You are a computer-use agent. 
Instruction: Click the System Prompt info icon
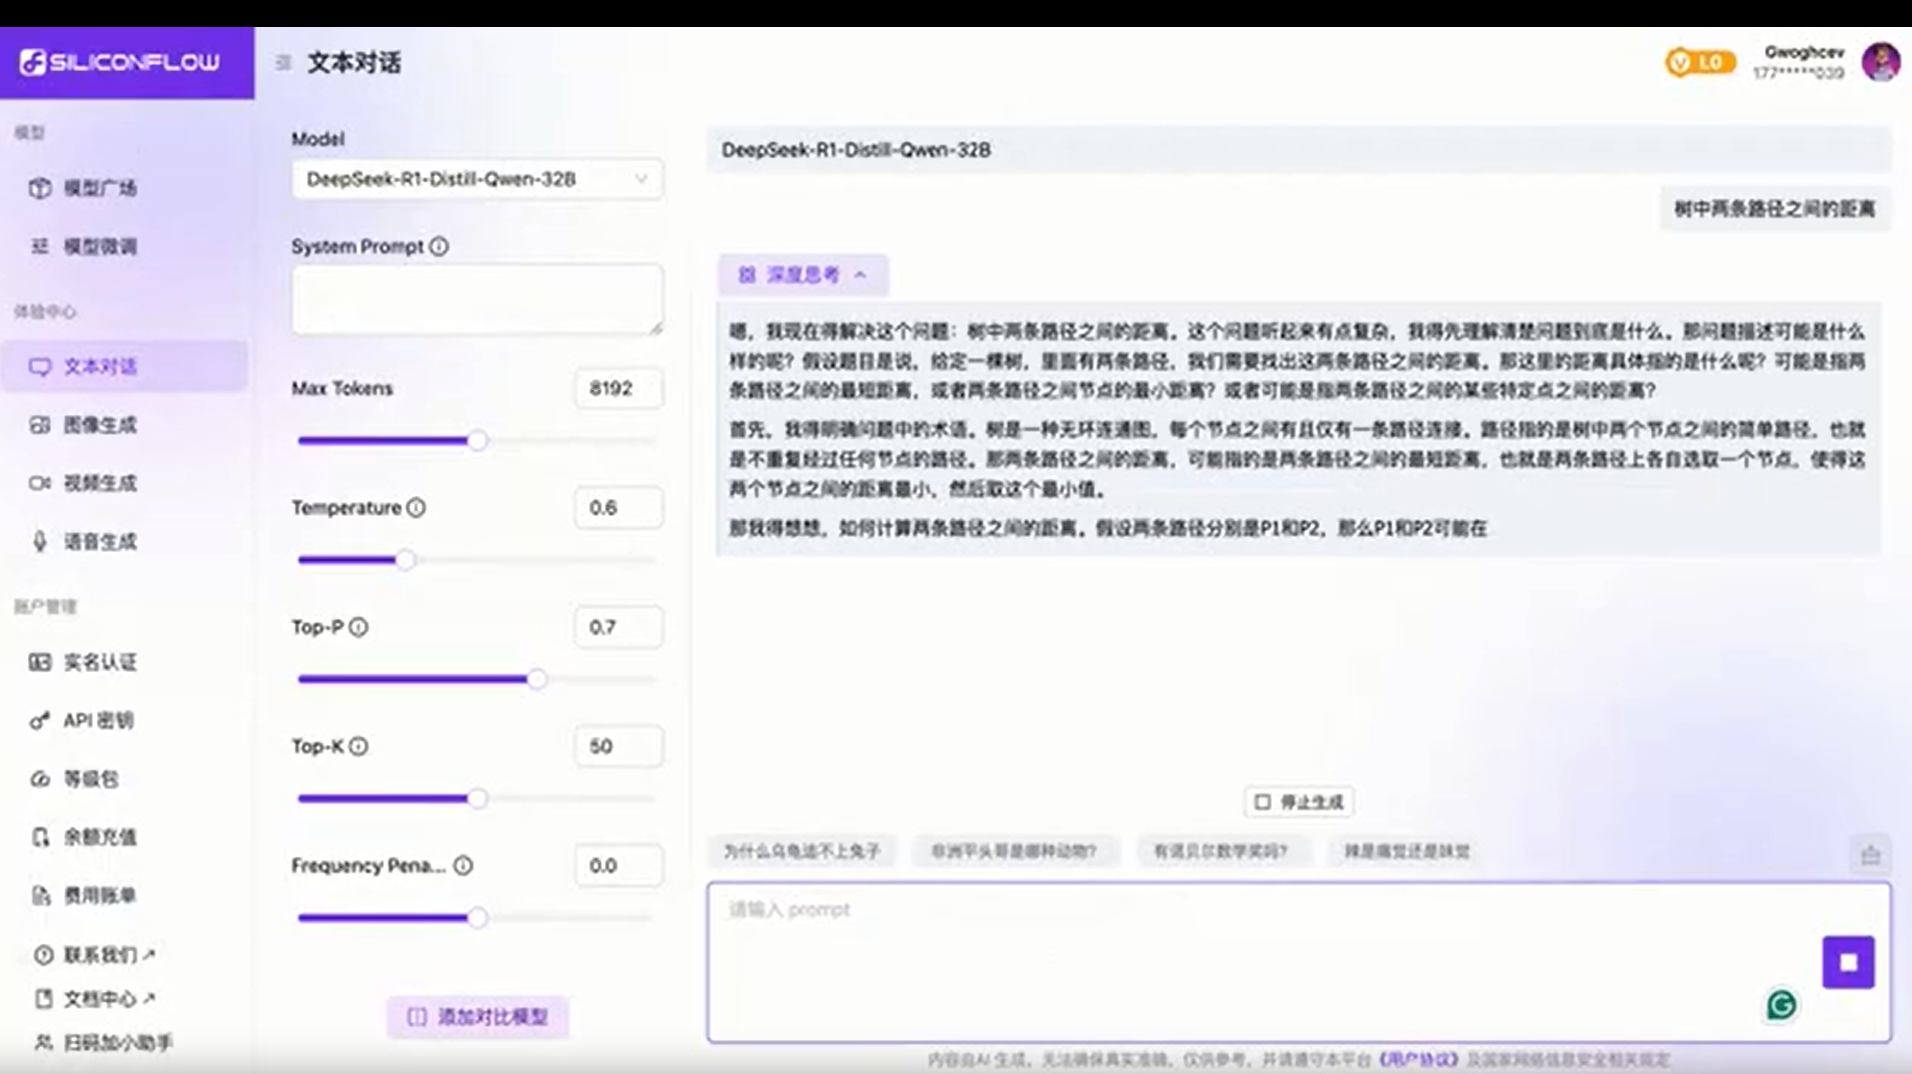(439, 246)
